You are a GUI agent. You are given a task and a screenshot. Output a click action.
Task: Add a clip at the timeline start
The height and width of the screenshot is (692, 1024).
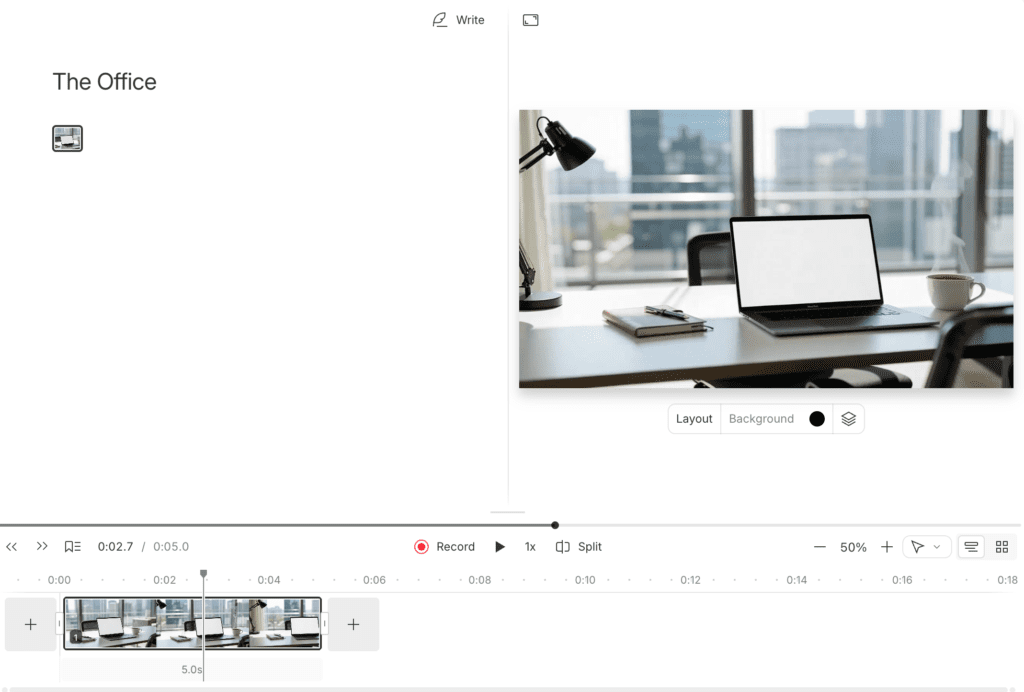coord(30,623)
